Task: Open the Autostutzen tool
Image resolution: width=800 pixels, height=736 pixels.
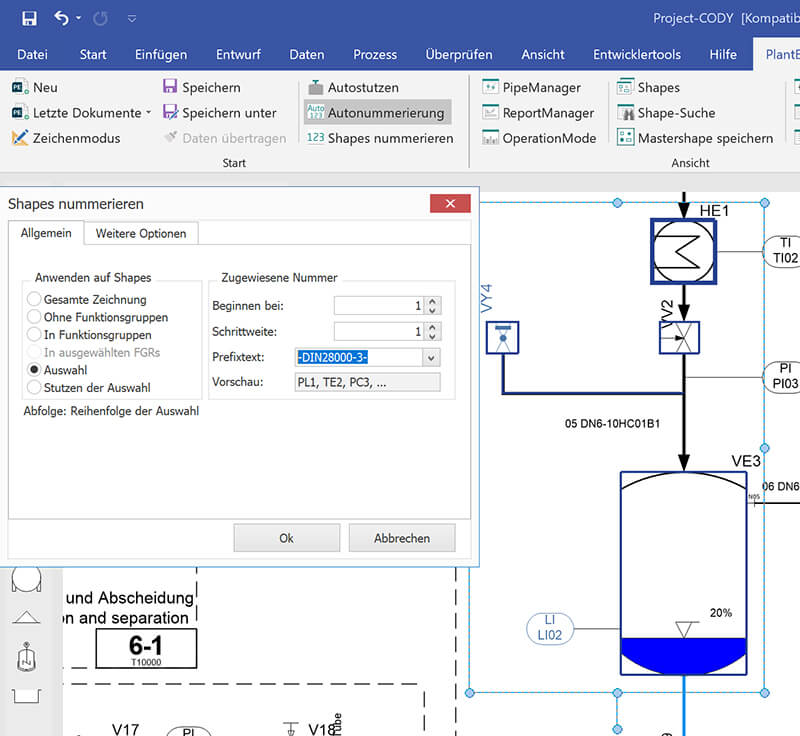Action: (x=353, y=87)
